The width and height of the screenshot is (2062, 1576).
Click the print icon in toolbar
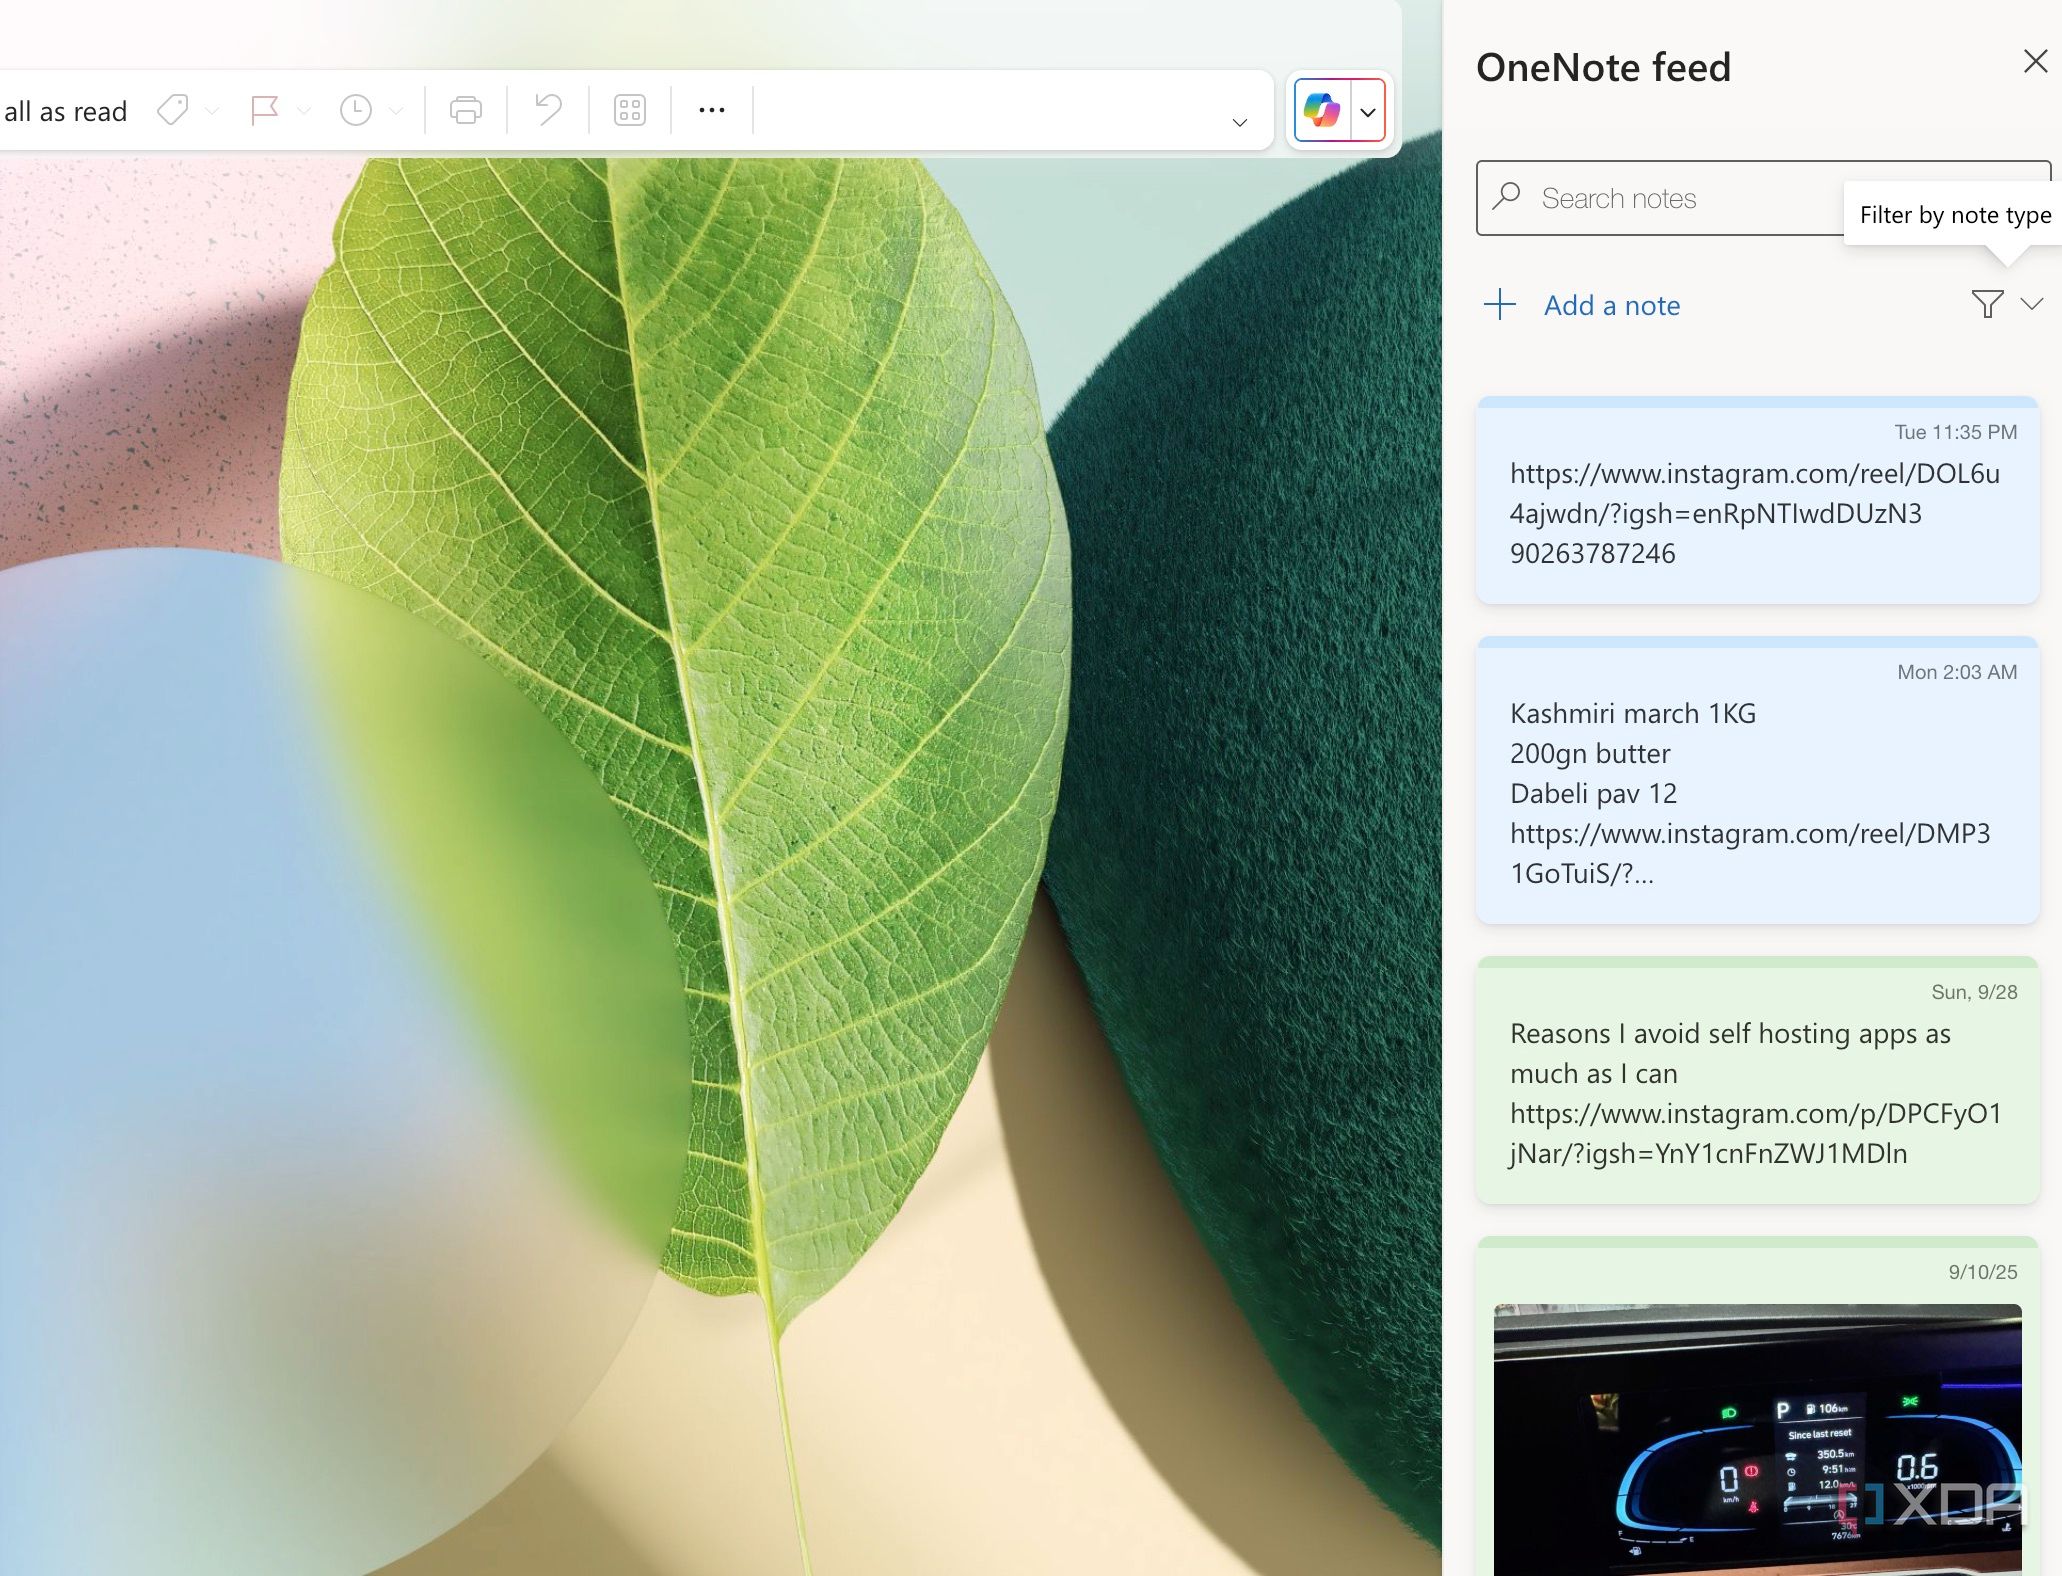(465, 110)
